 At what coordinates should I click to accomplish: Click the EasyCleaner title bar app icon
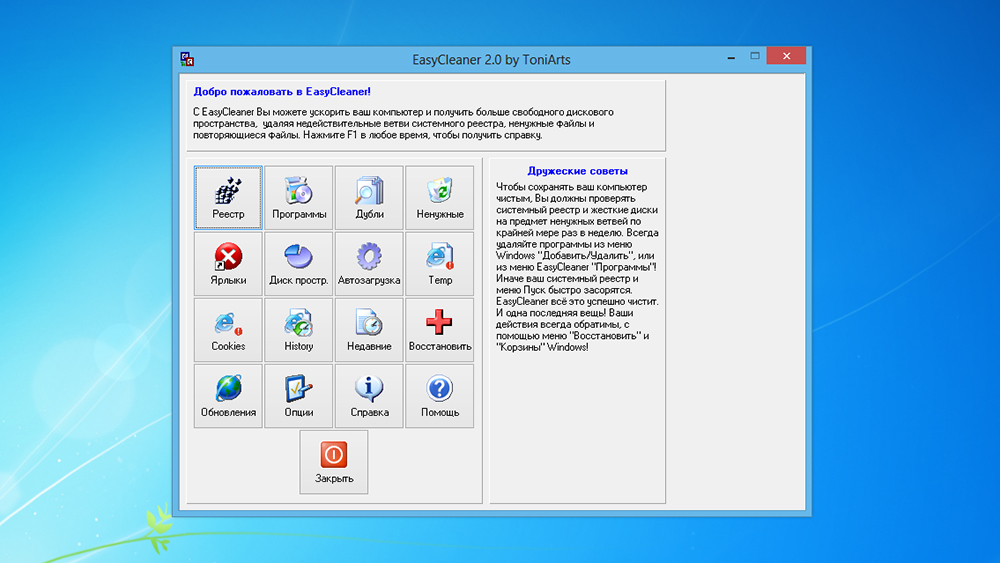coord(187,58)
